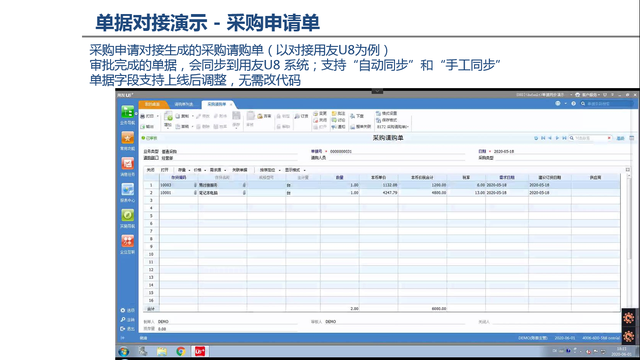Image resolution: width=640 pixels, height=360 pixels.
Task: Select grid row 2 with code 10001
Action: 382,193
